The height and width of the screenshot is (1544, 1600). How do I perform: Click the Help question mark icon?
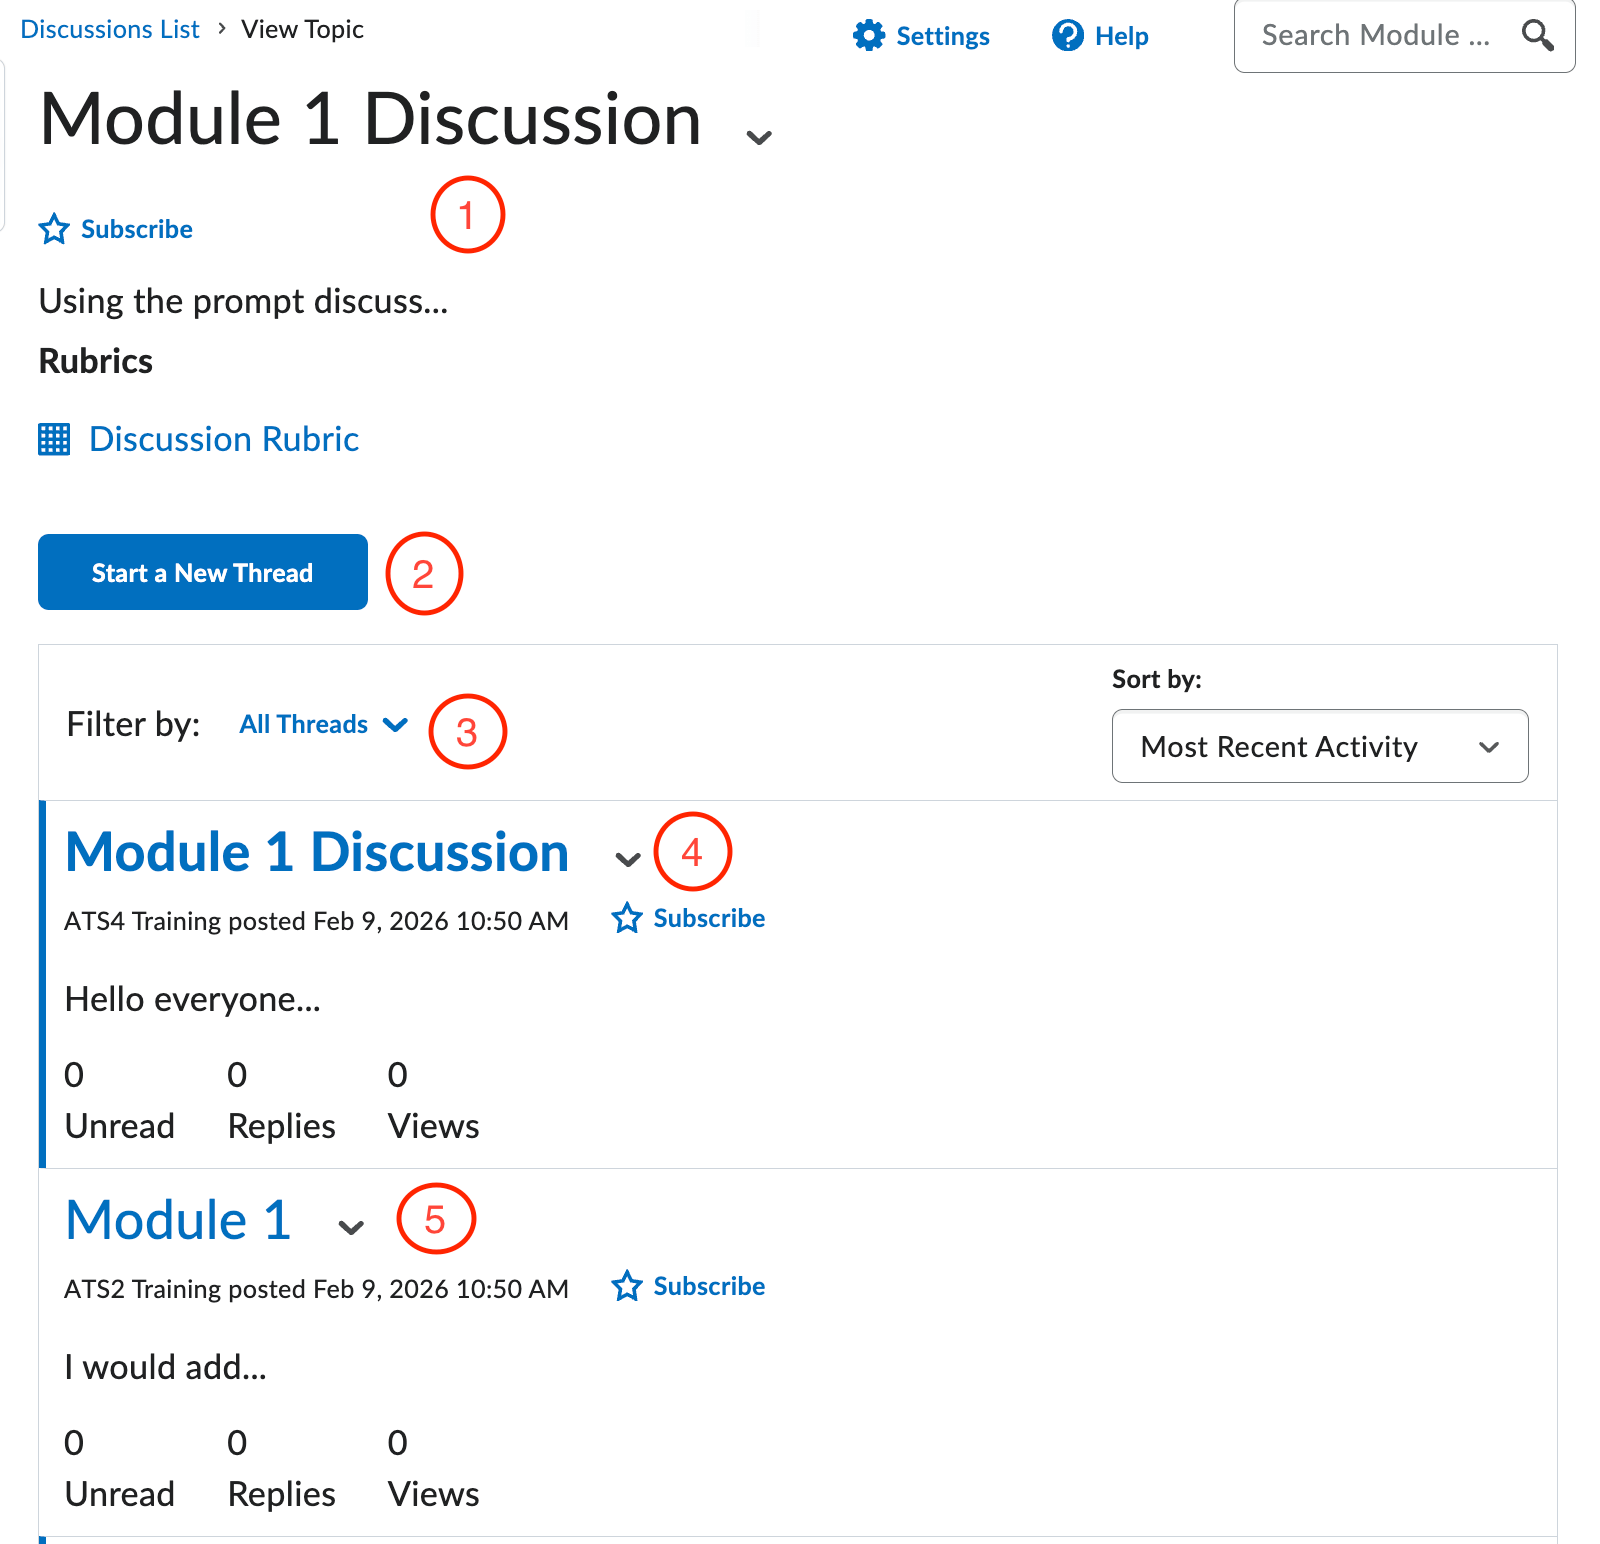(1068, 35)
